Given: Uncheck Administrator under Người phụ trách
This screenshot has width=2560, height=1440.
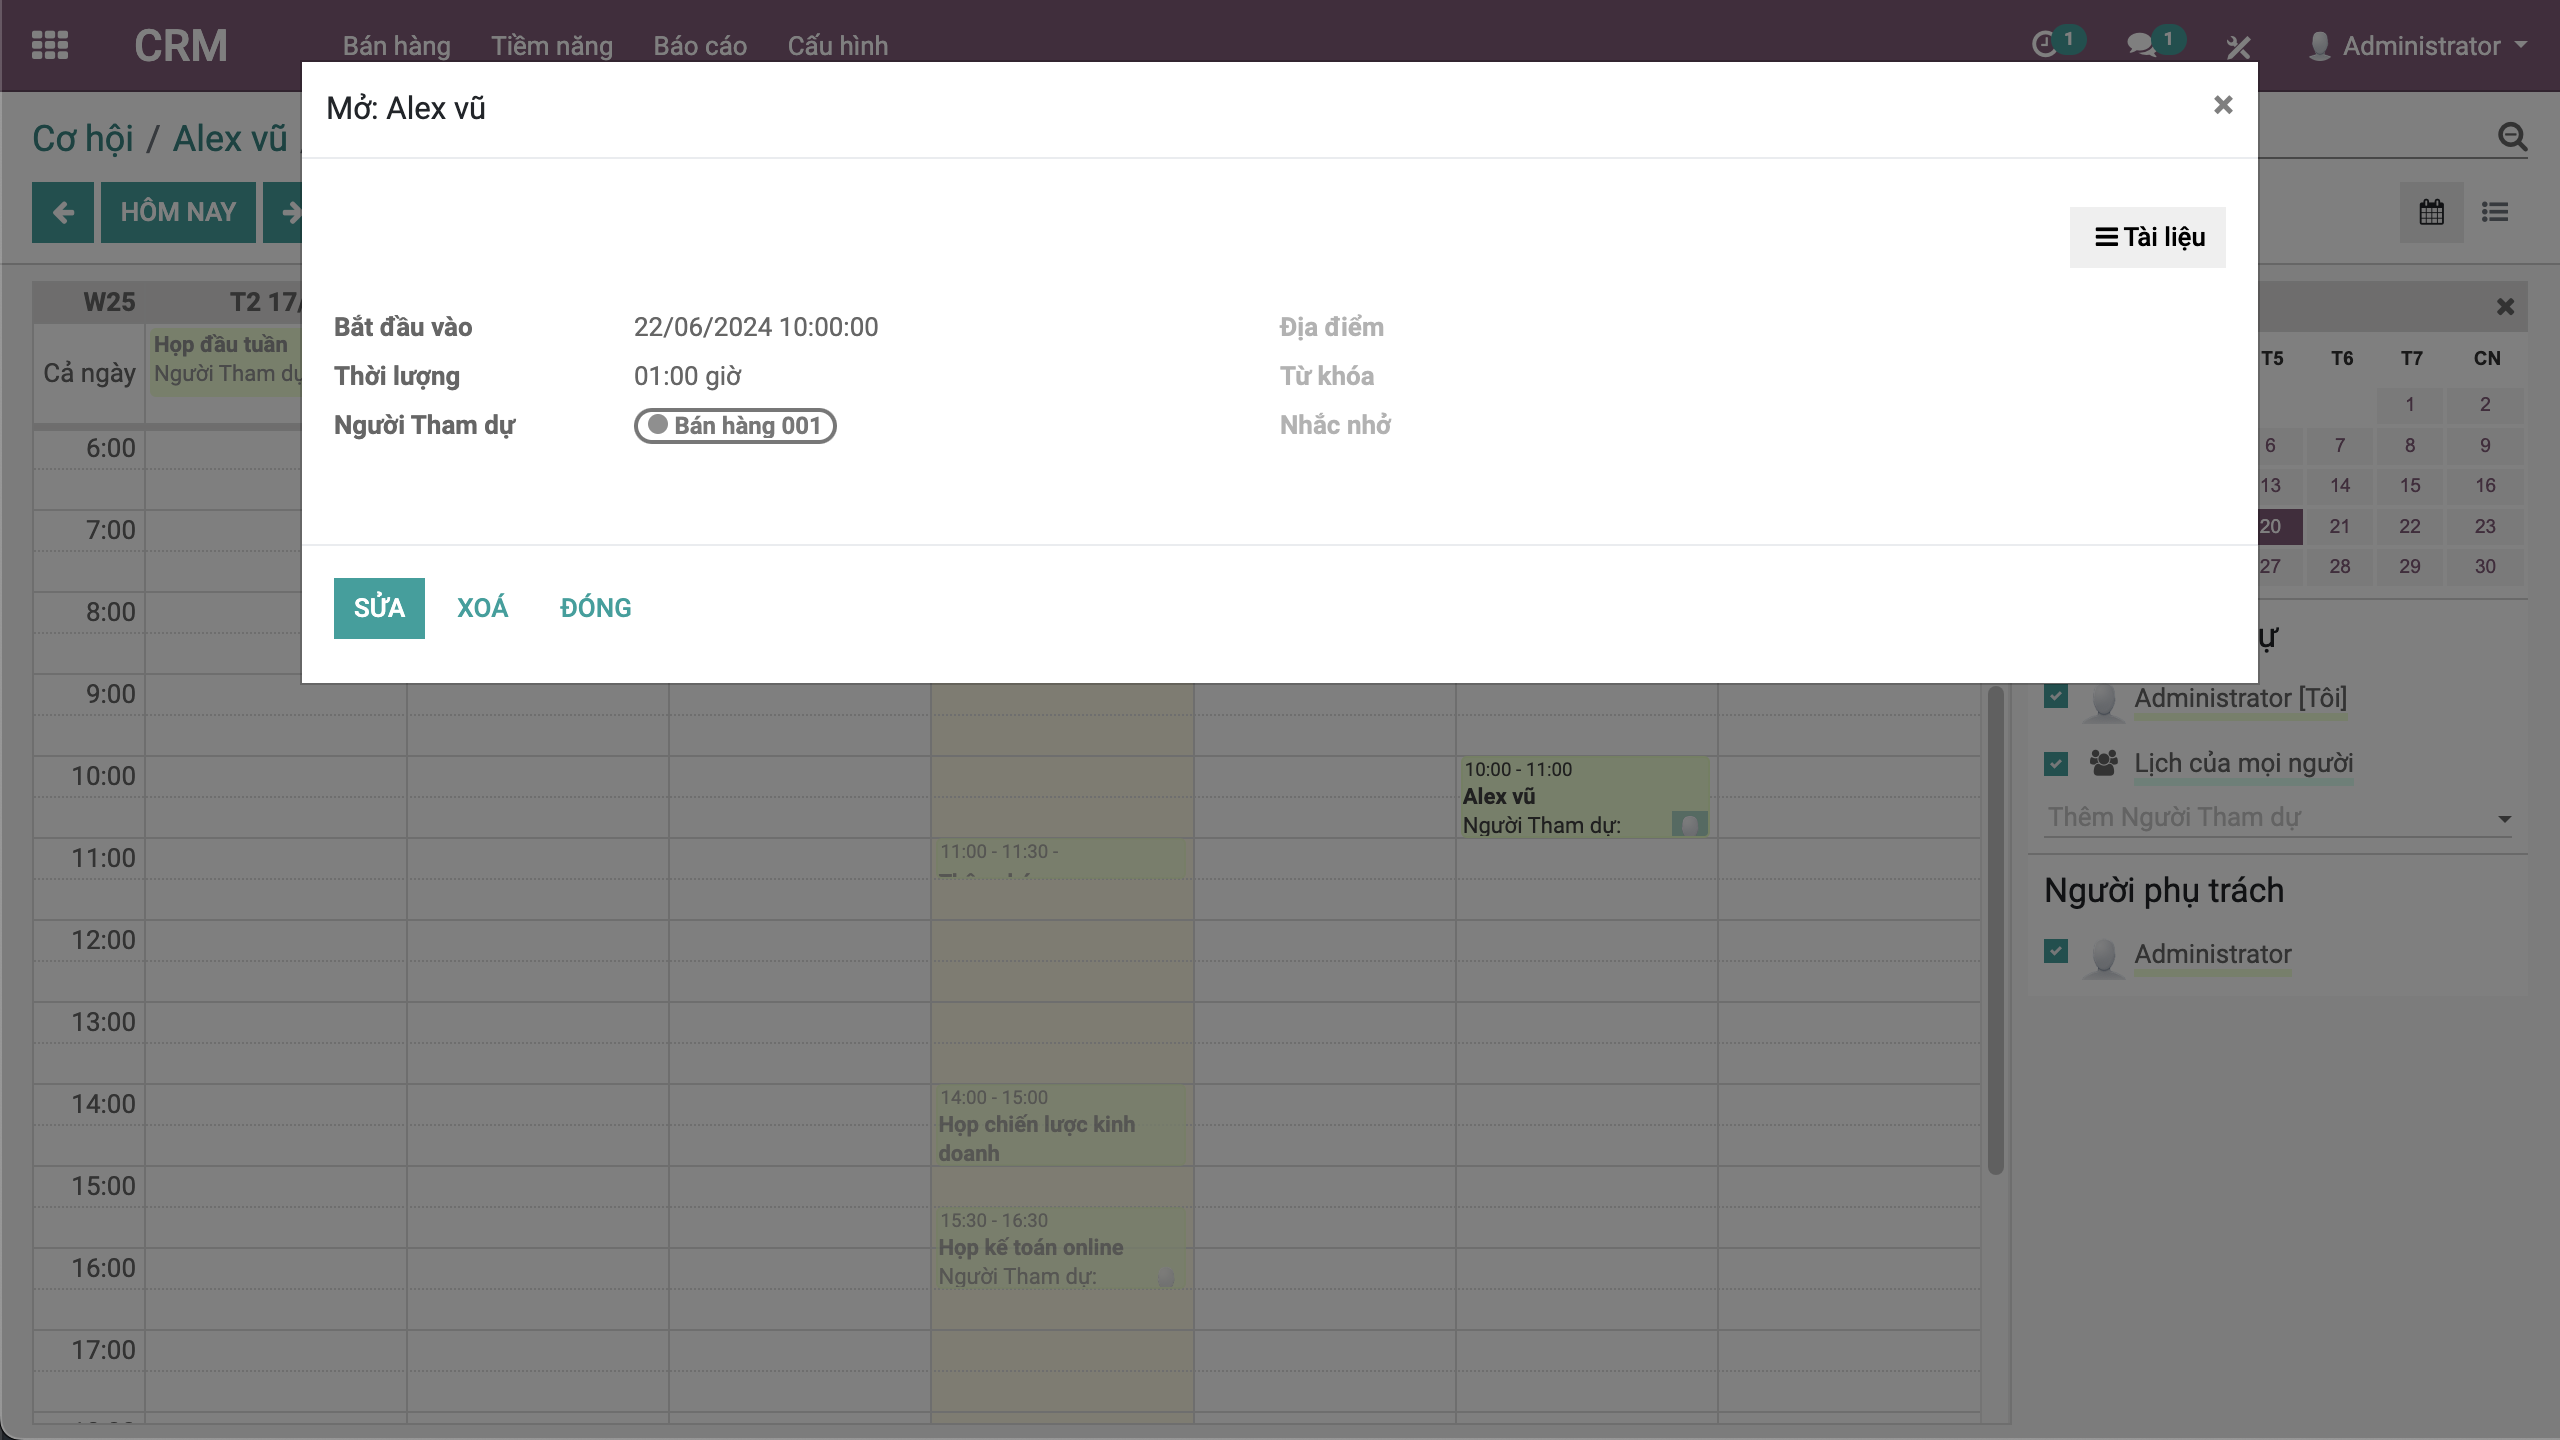Looking at the screenshot, I should (2056, 952).
